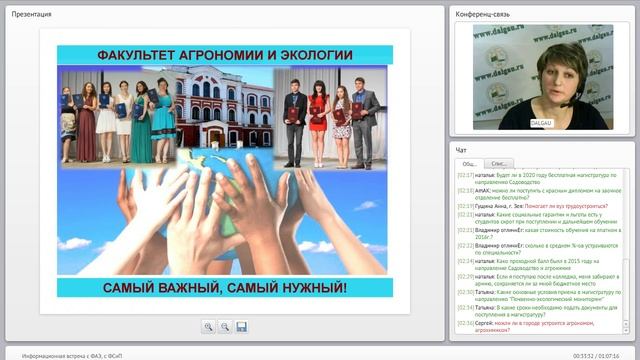This screenshot has width=640, height=360.
Task: Click the chat scrollbar thumb
Action: 626,290
